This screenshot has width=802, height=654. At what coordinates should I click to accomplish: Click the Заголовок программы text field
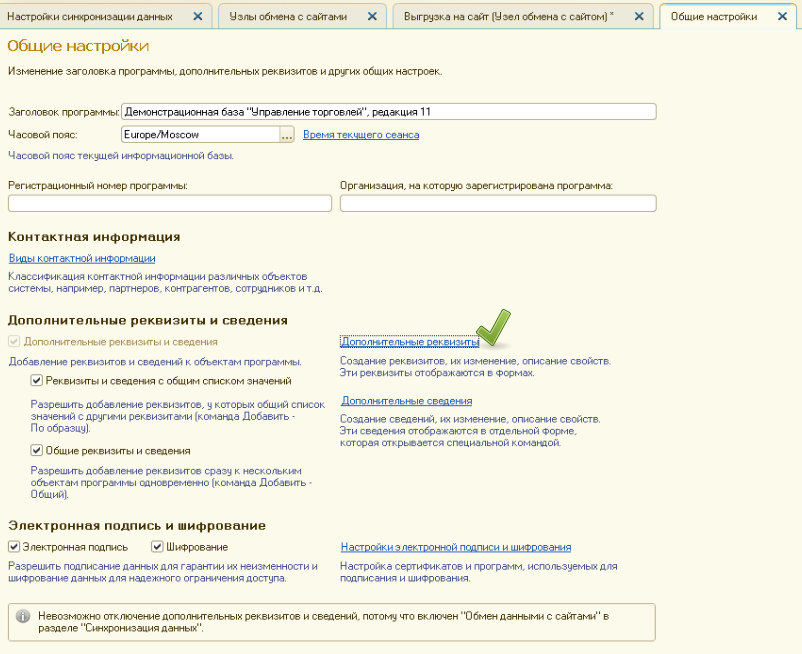(x=388, y=112)
